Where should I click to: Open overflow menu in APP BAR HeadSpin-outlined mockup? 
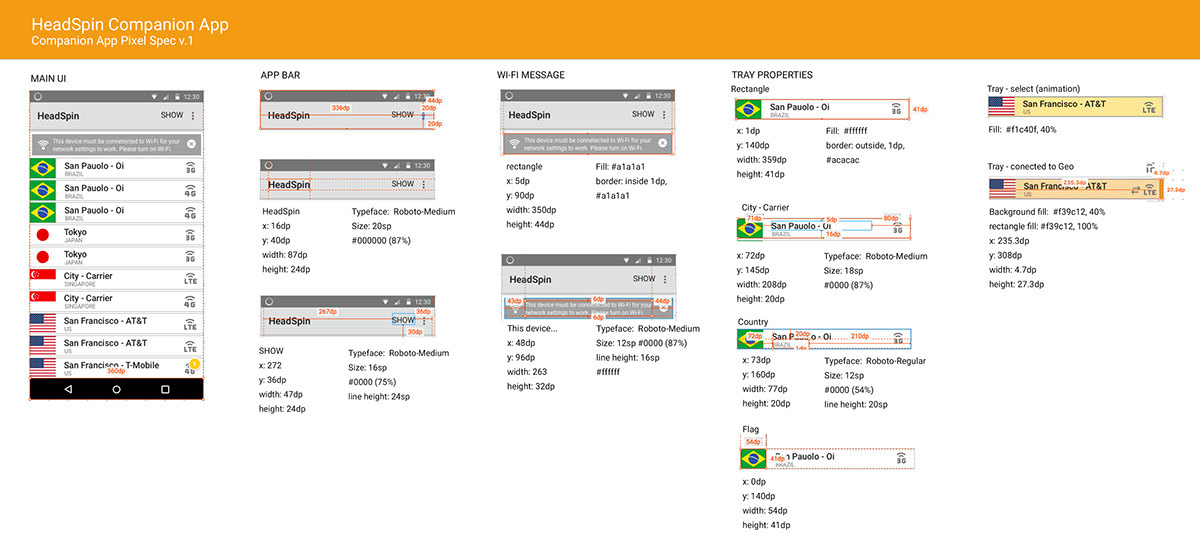pyautogui.click(x=424, y=184)
